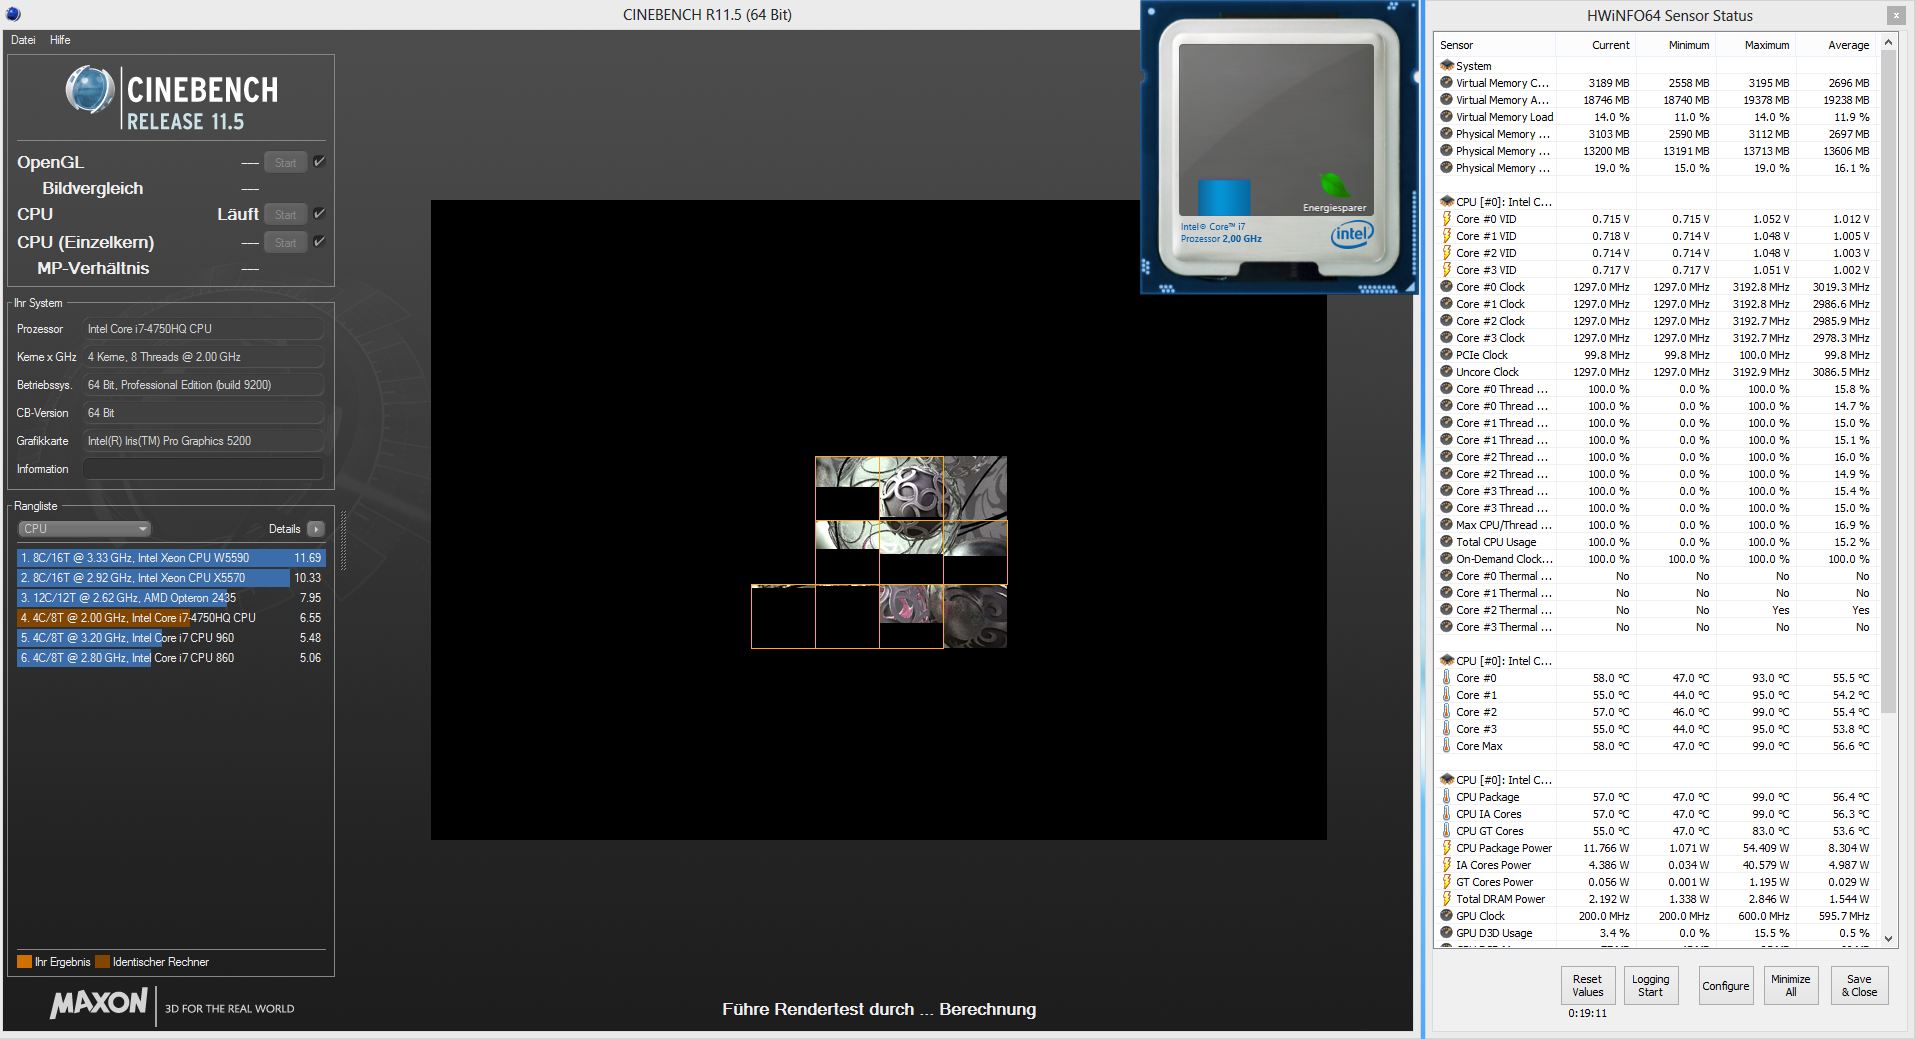
Task: Click the intel logo on the CPU gadget
Action: 1352,234
